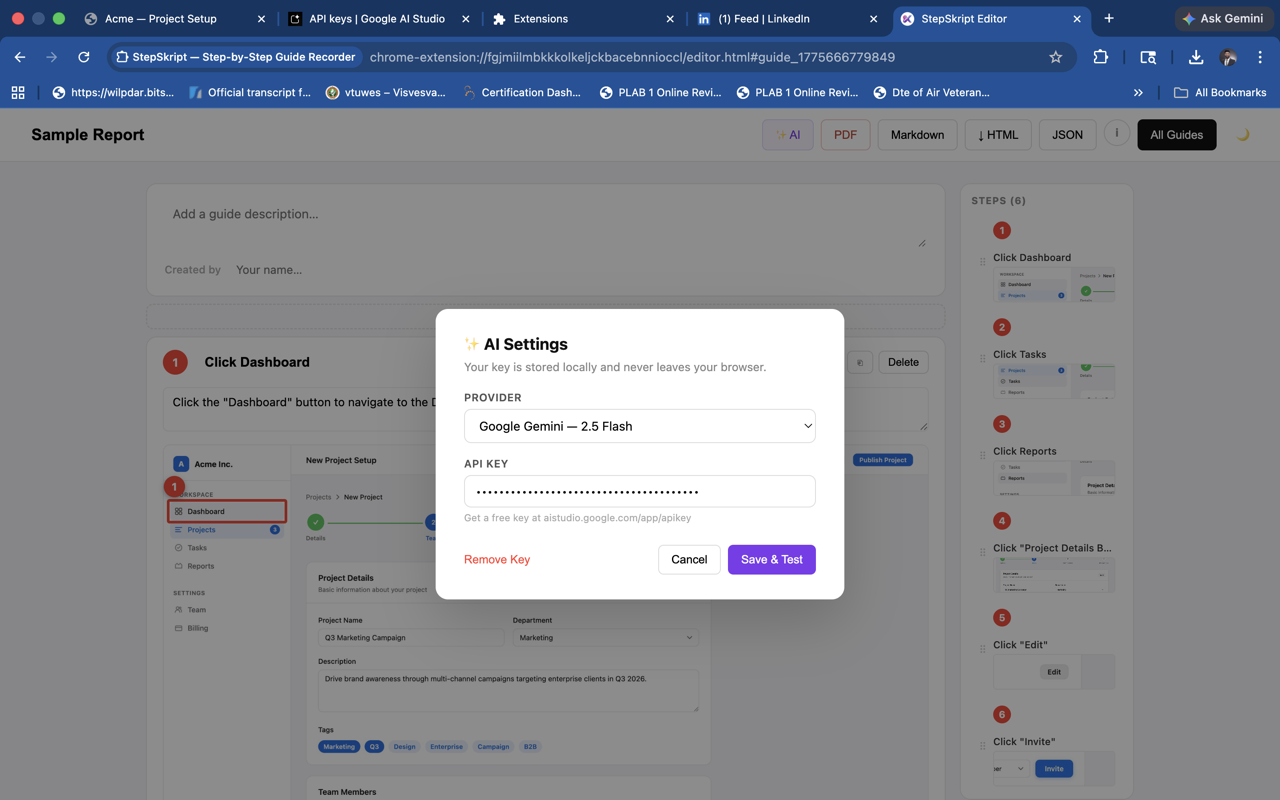
Task: Click the apps grid icon on the bookmarks bar
Action: [18, 92]
